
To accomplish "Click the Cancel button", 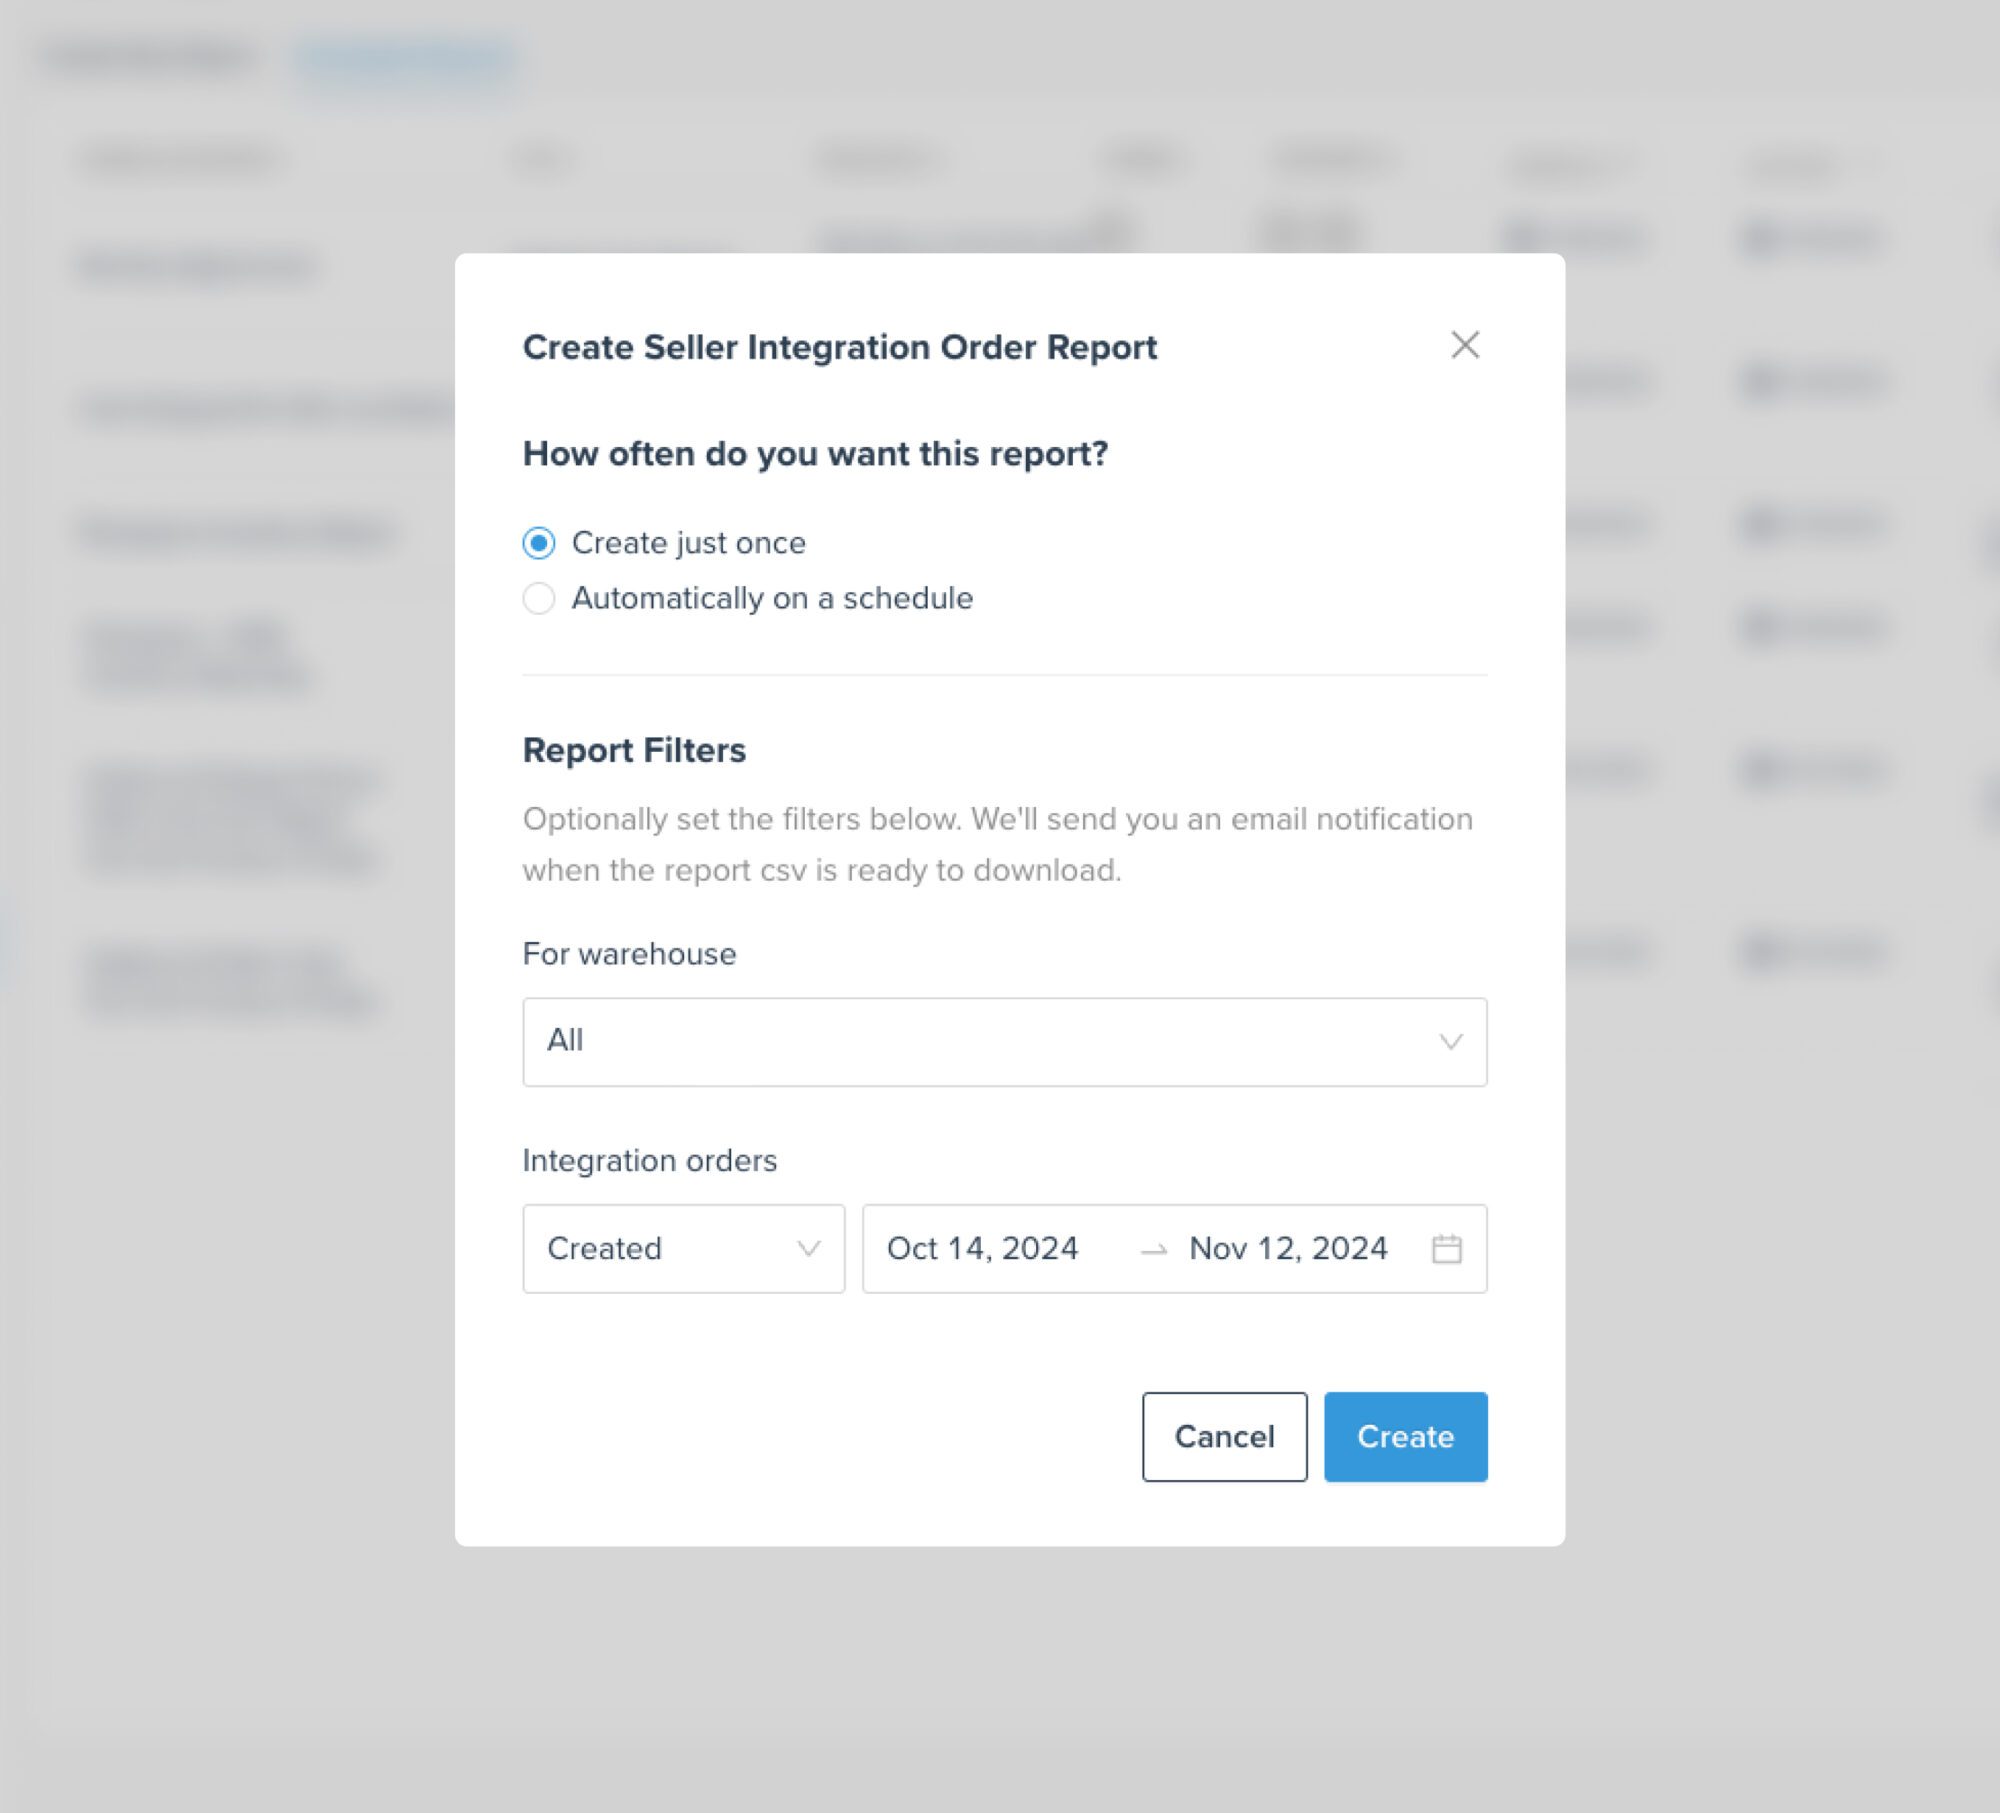I will click(1225, 1437).
